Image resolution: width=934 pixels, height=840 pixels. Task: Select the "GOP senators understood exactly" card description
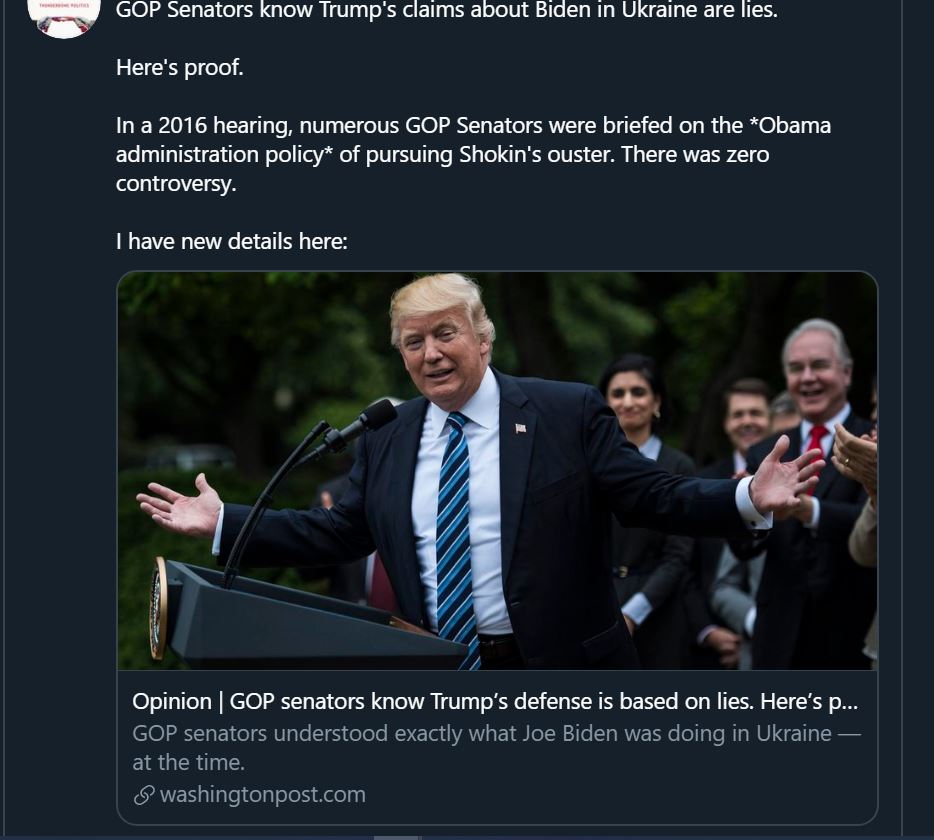(x=496, y=748)
